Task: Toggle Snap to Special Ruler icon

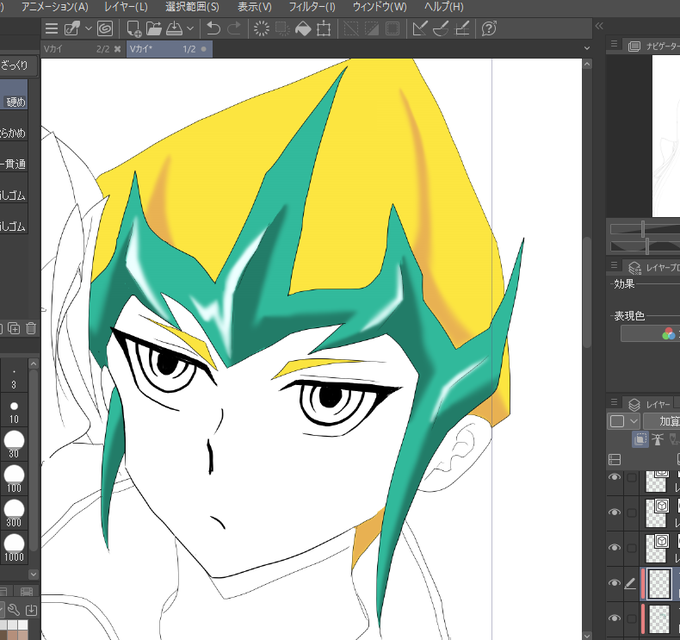Action: 441,29
